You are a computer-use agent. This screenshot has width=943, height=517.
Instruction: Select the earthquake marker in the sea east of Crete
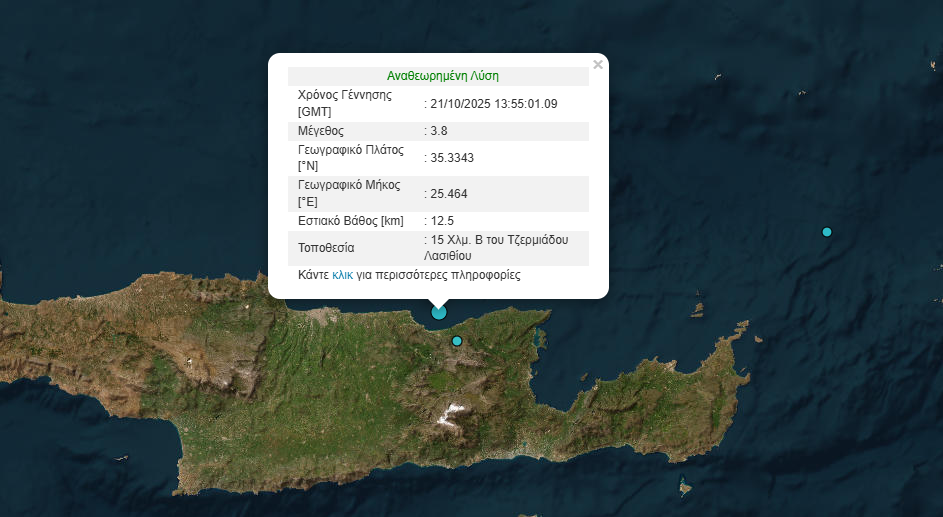(x=827, y=232)
